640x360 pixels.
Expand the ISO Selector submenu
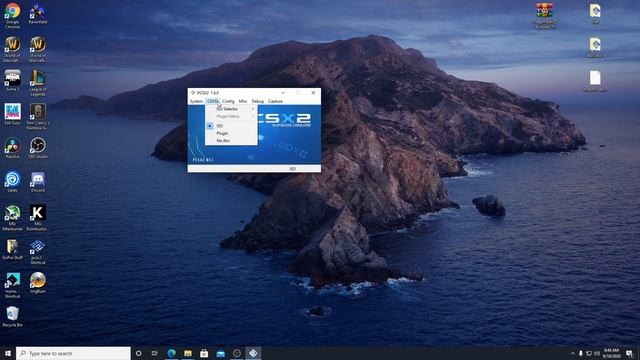pos(231,109)
